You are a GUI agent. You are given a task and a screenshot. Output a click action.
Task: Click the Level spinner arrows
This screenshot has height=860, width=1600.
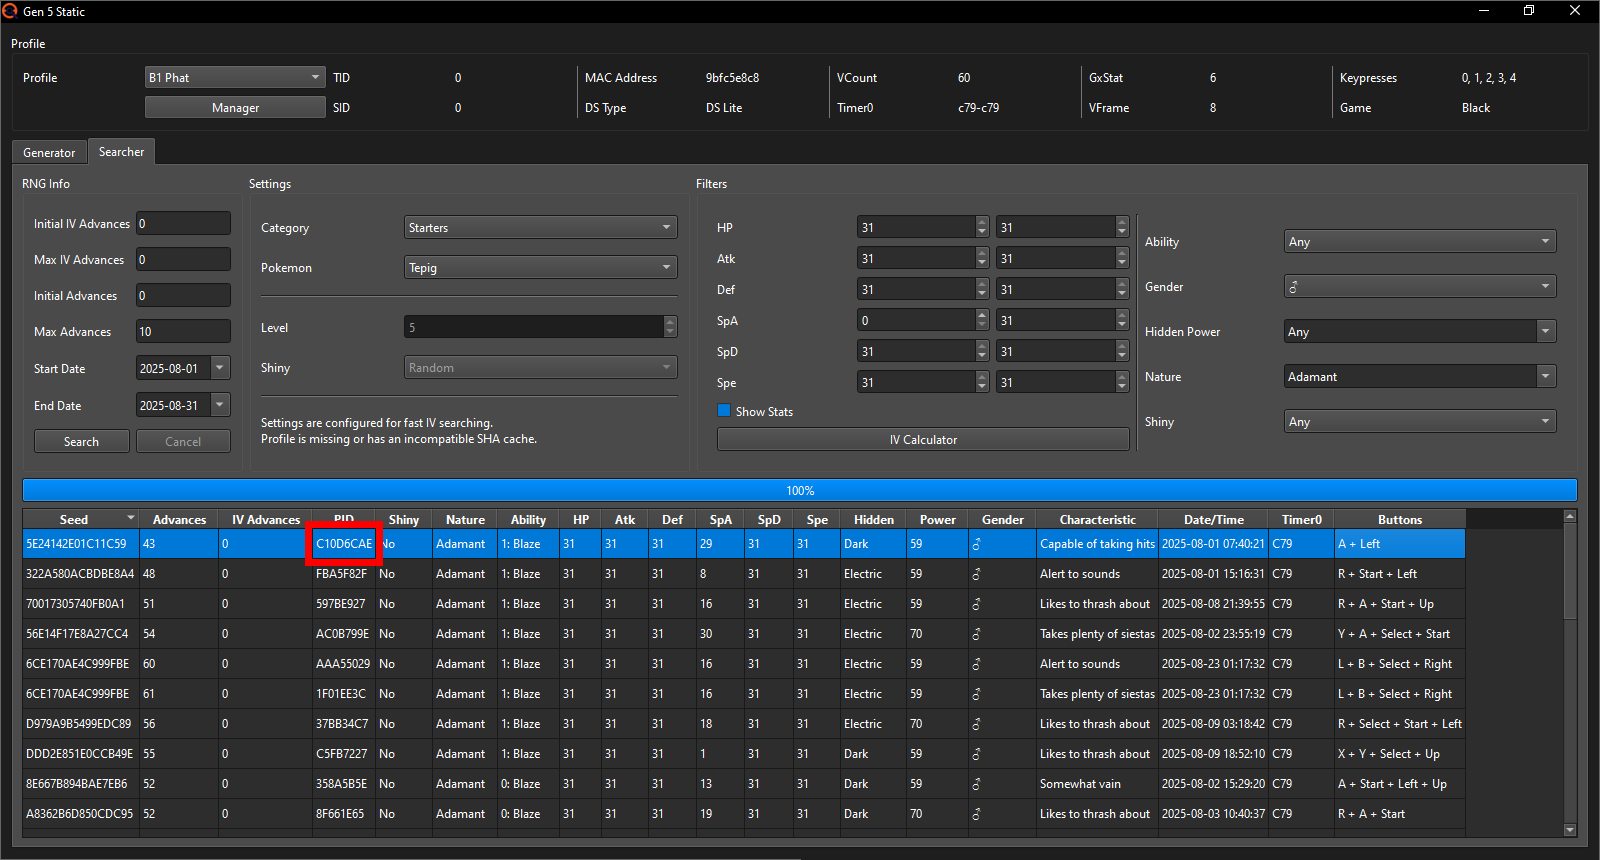pos(670,328)
